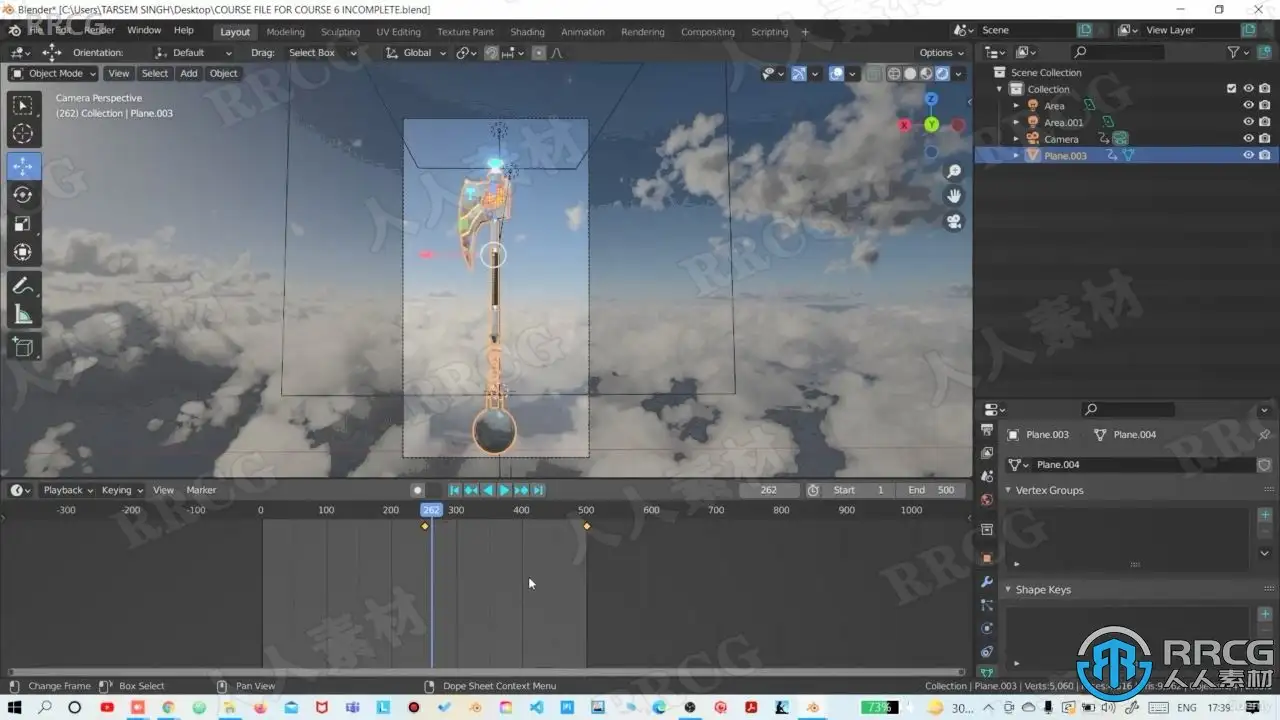Select the Transform tool
Screen dimensions: 1280x720
point(23,253)
